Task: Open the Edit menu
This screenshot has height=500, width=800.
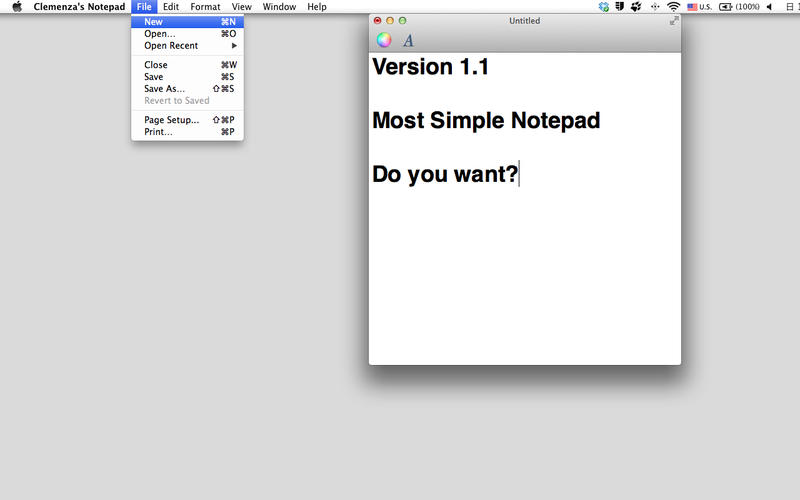Action: pos(171,7)
